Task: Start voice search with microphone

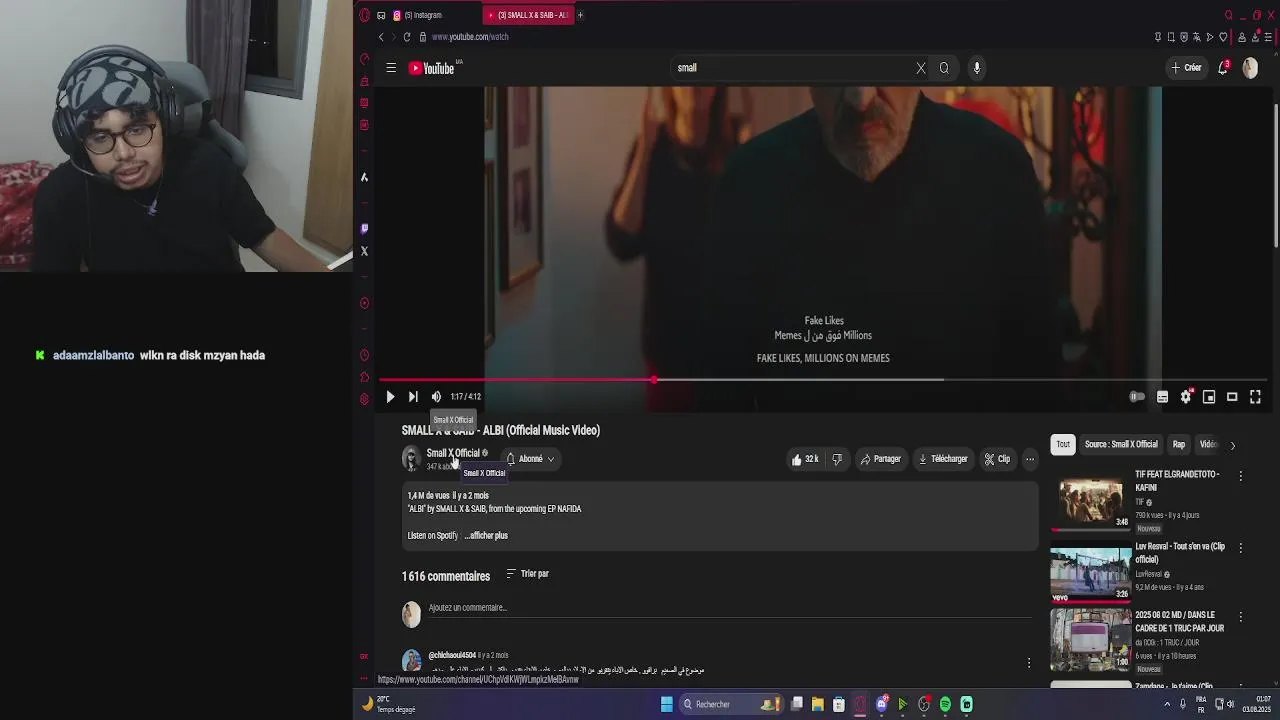Action: (x=977, y=68)
